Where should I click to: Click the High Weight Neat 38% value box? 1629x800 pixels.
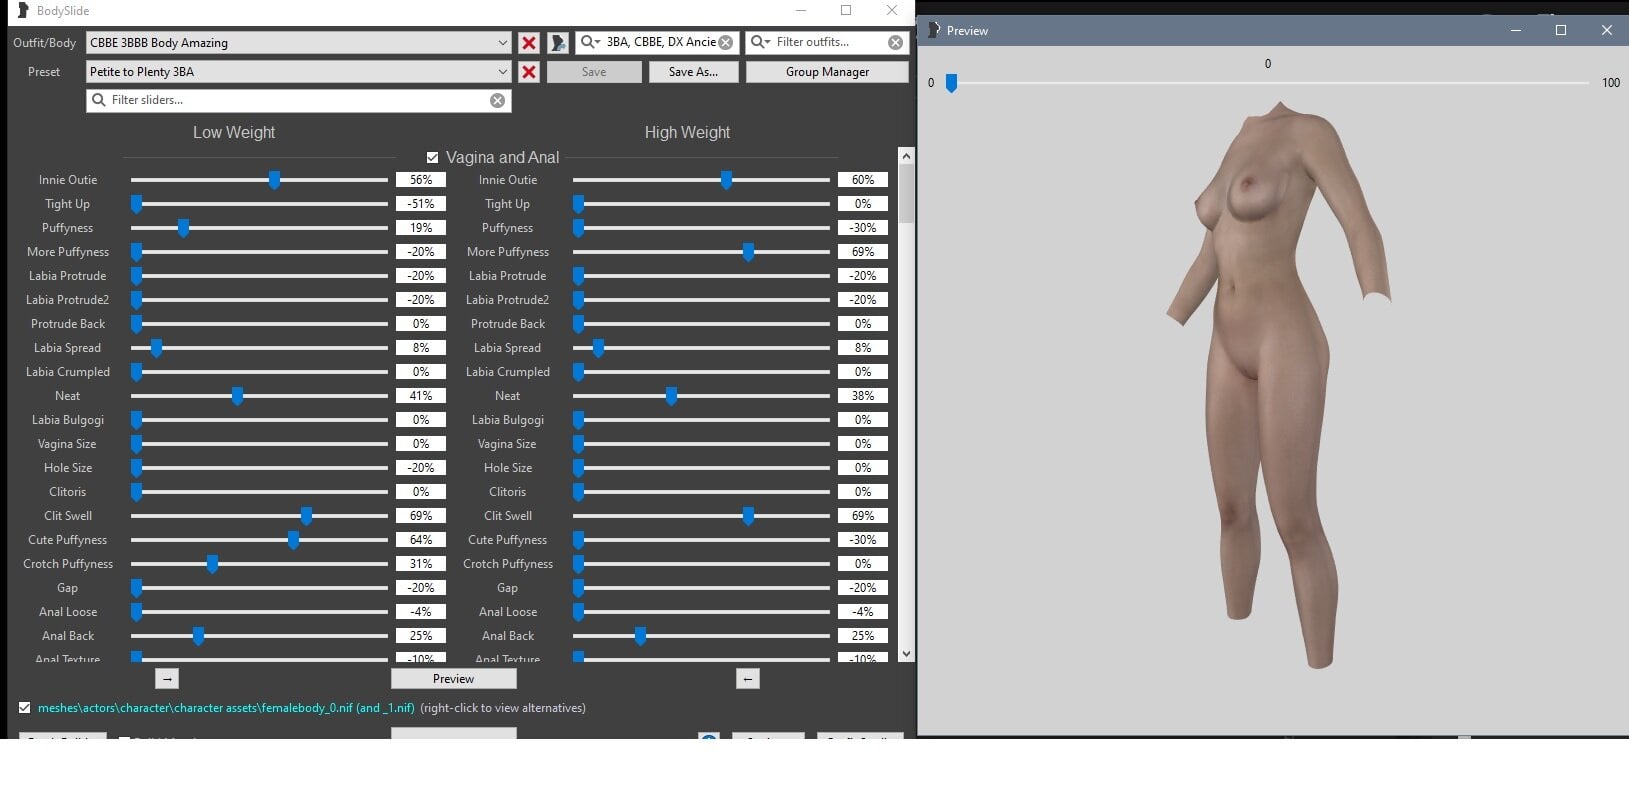coord(863,396)
